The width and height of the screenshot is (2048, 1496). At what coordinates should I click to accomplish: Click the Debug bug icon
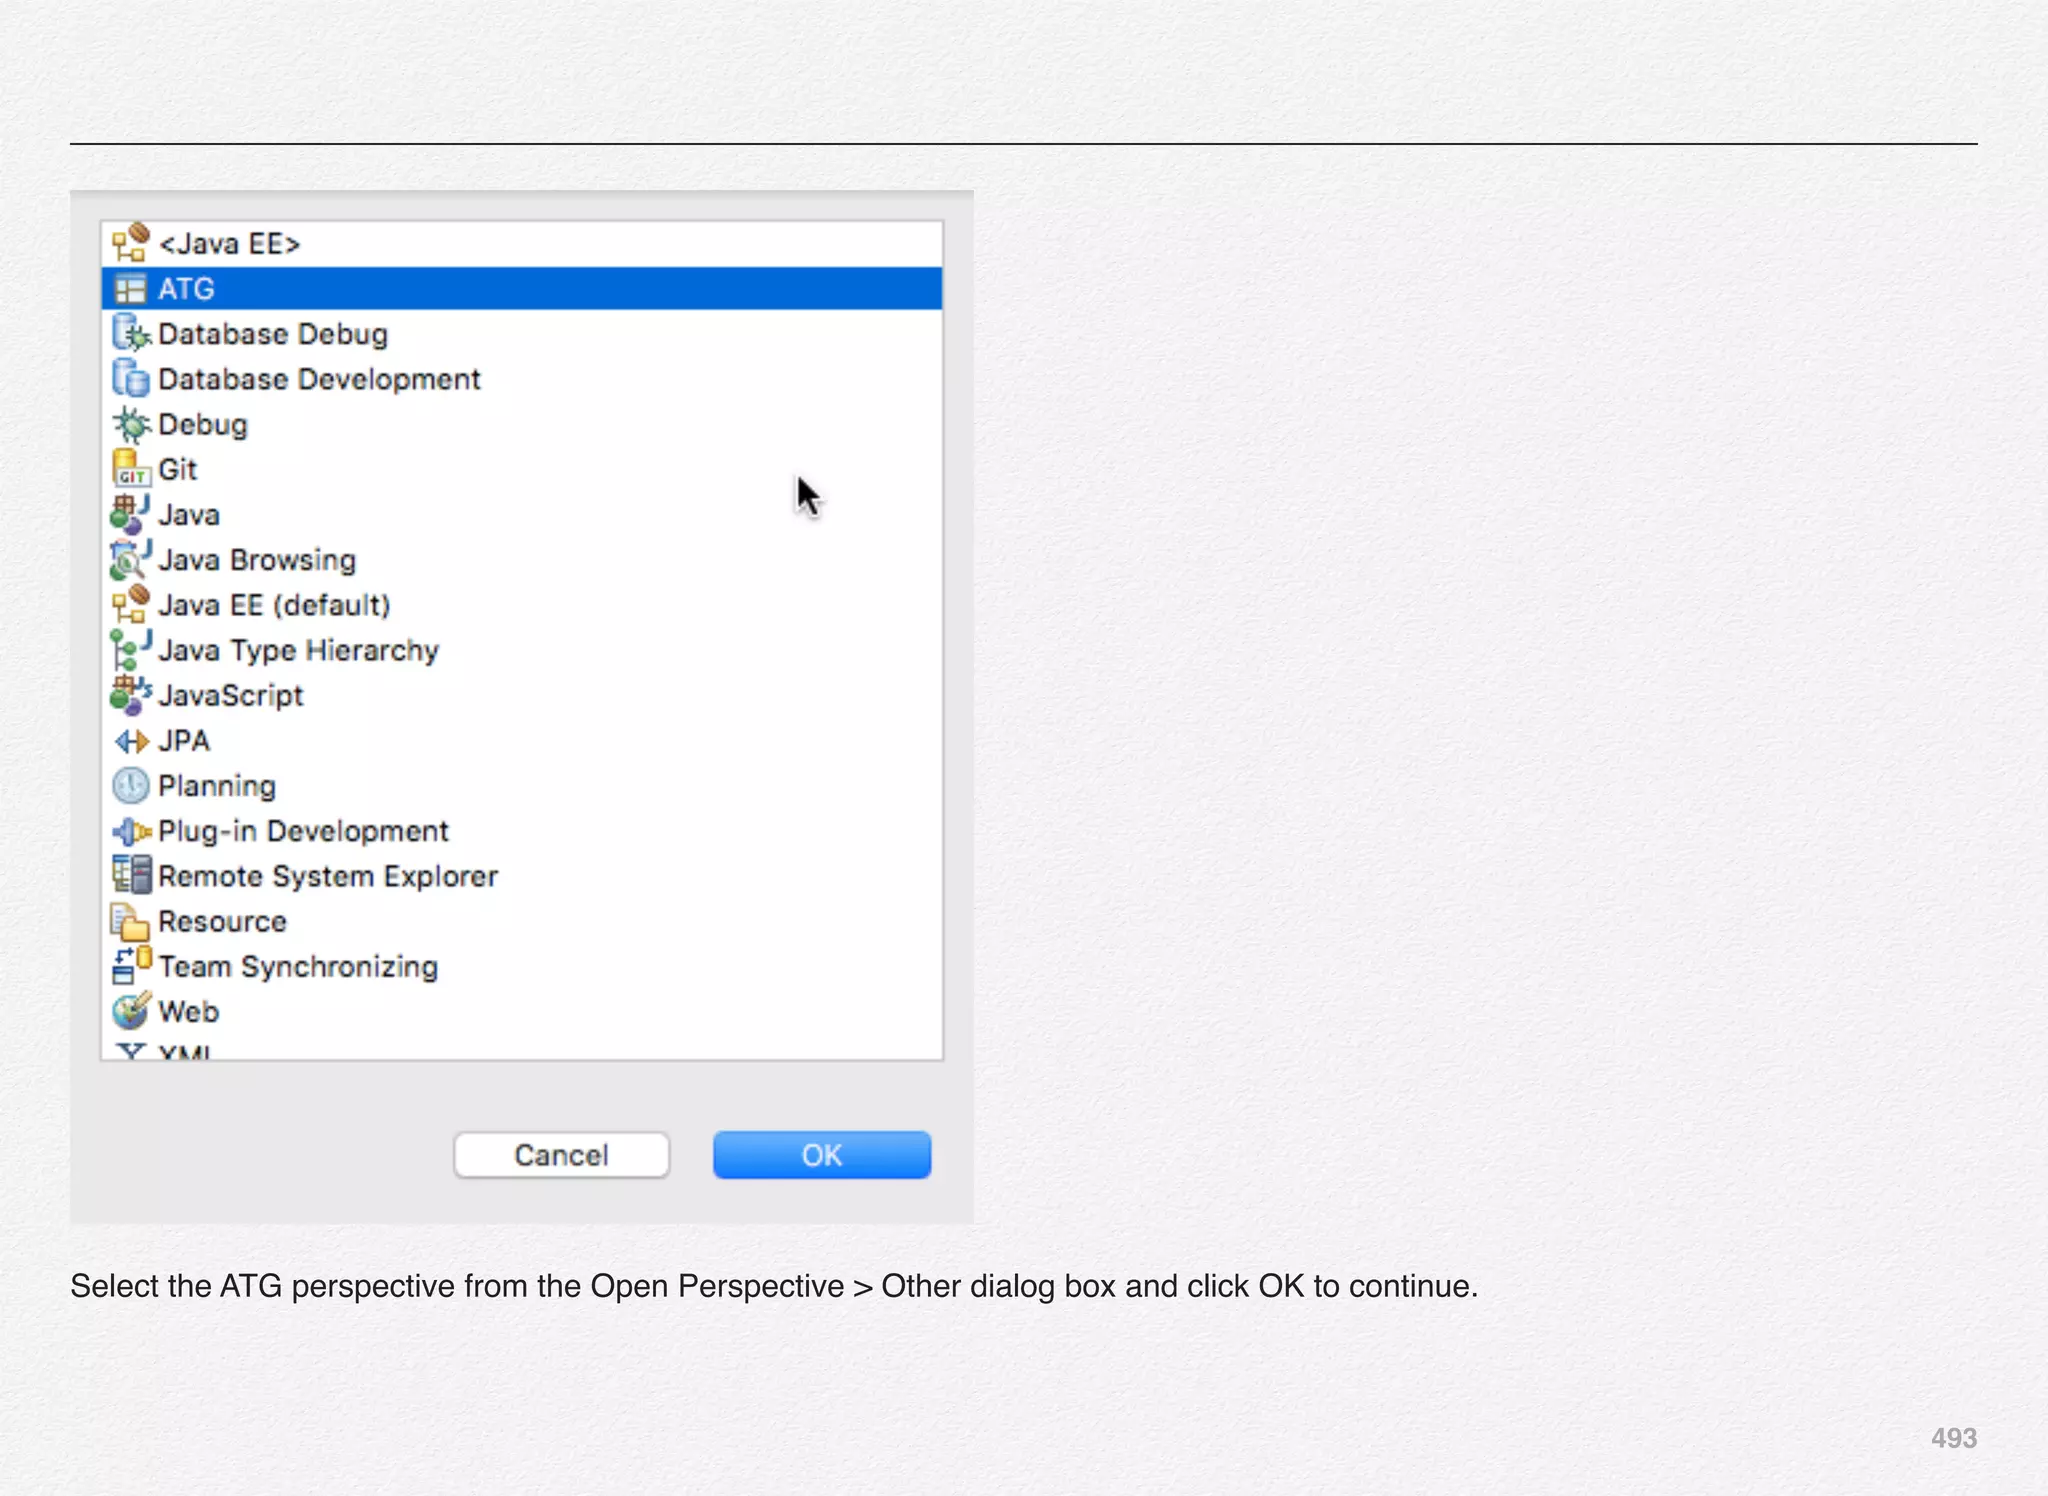click(x=131, y=424)
